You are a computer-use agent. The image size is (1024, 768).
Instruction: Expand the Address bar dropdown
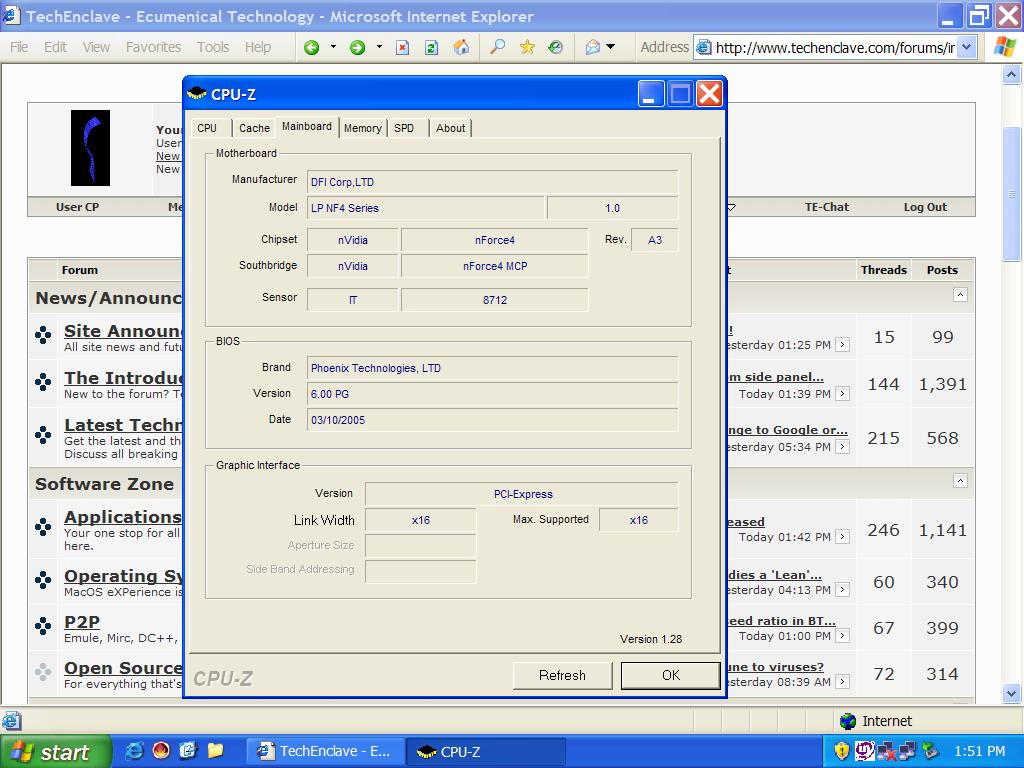coord(967,47)
